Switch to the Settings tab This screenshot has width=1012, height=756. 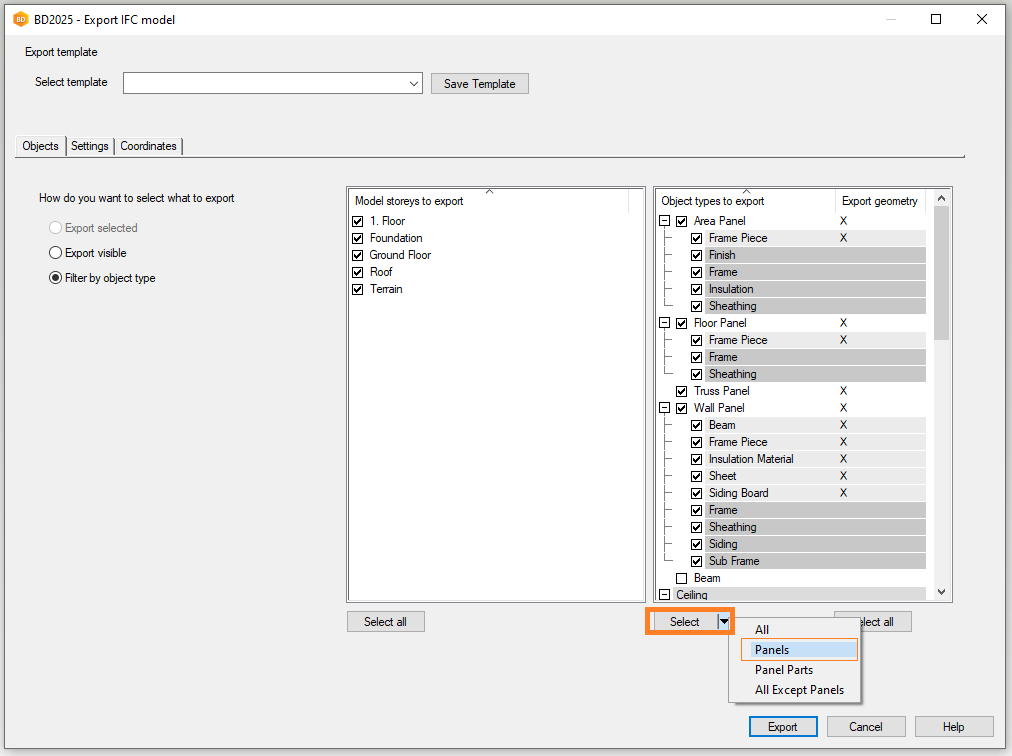click(x=90, y=146)
